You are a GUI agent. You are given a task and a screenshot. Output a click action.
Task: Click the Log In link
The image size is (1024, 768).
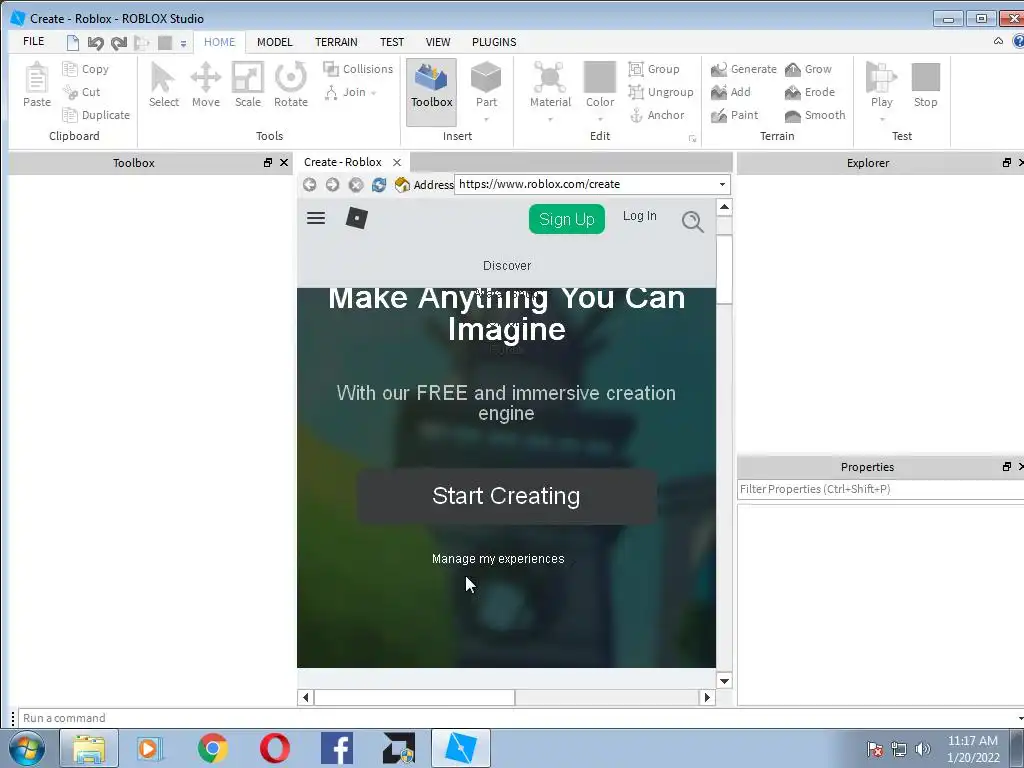pyautogui.click(x=639, y=216)
